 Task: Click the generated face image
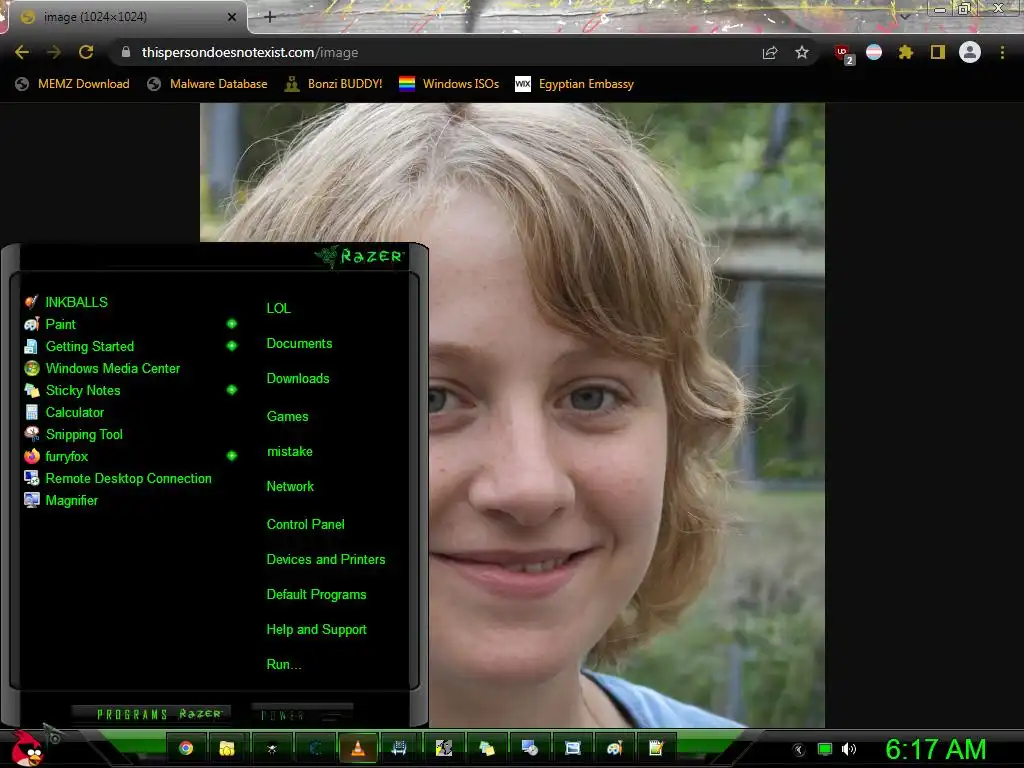pyautogui.click(x=512, y=415)
